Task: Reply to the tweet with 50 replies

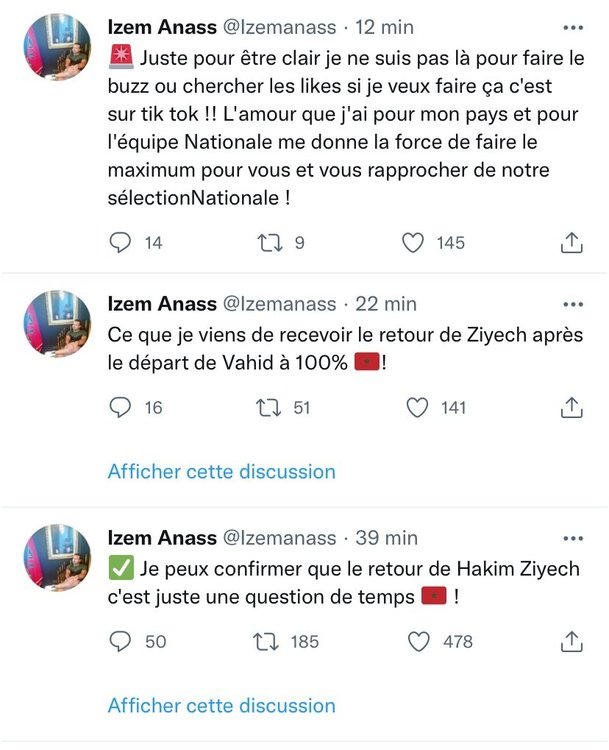Action: tap(120, 641)
